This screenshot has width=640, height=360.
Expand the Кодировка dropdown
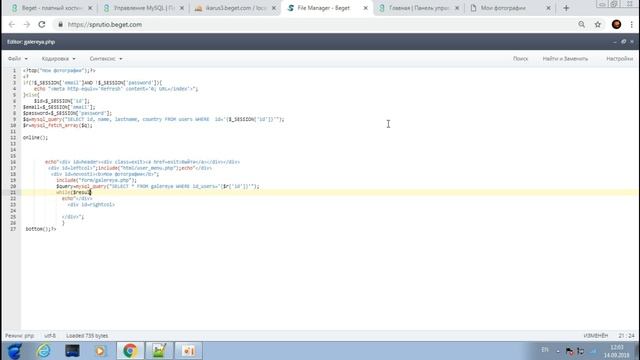(58, 59)
